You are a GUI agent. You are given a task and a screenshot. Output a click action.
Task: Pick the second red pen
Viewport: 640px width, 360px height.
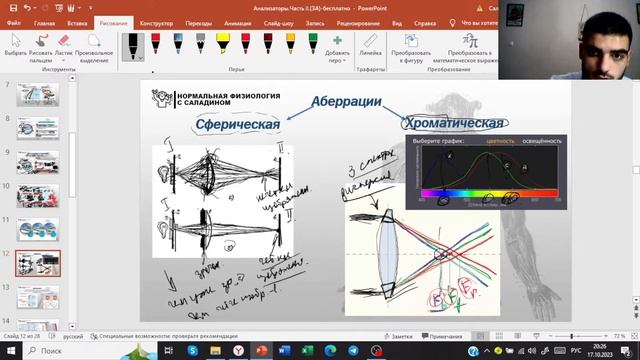[245, 43]
